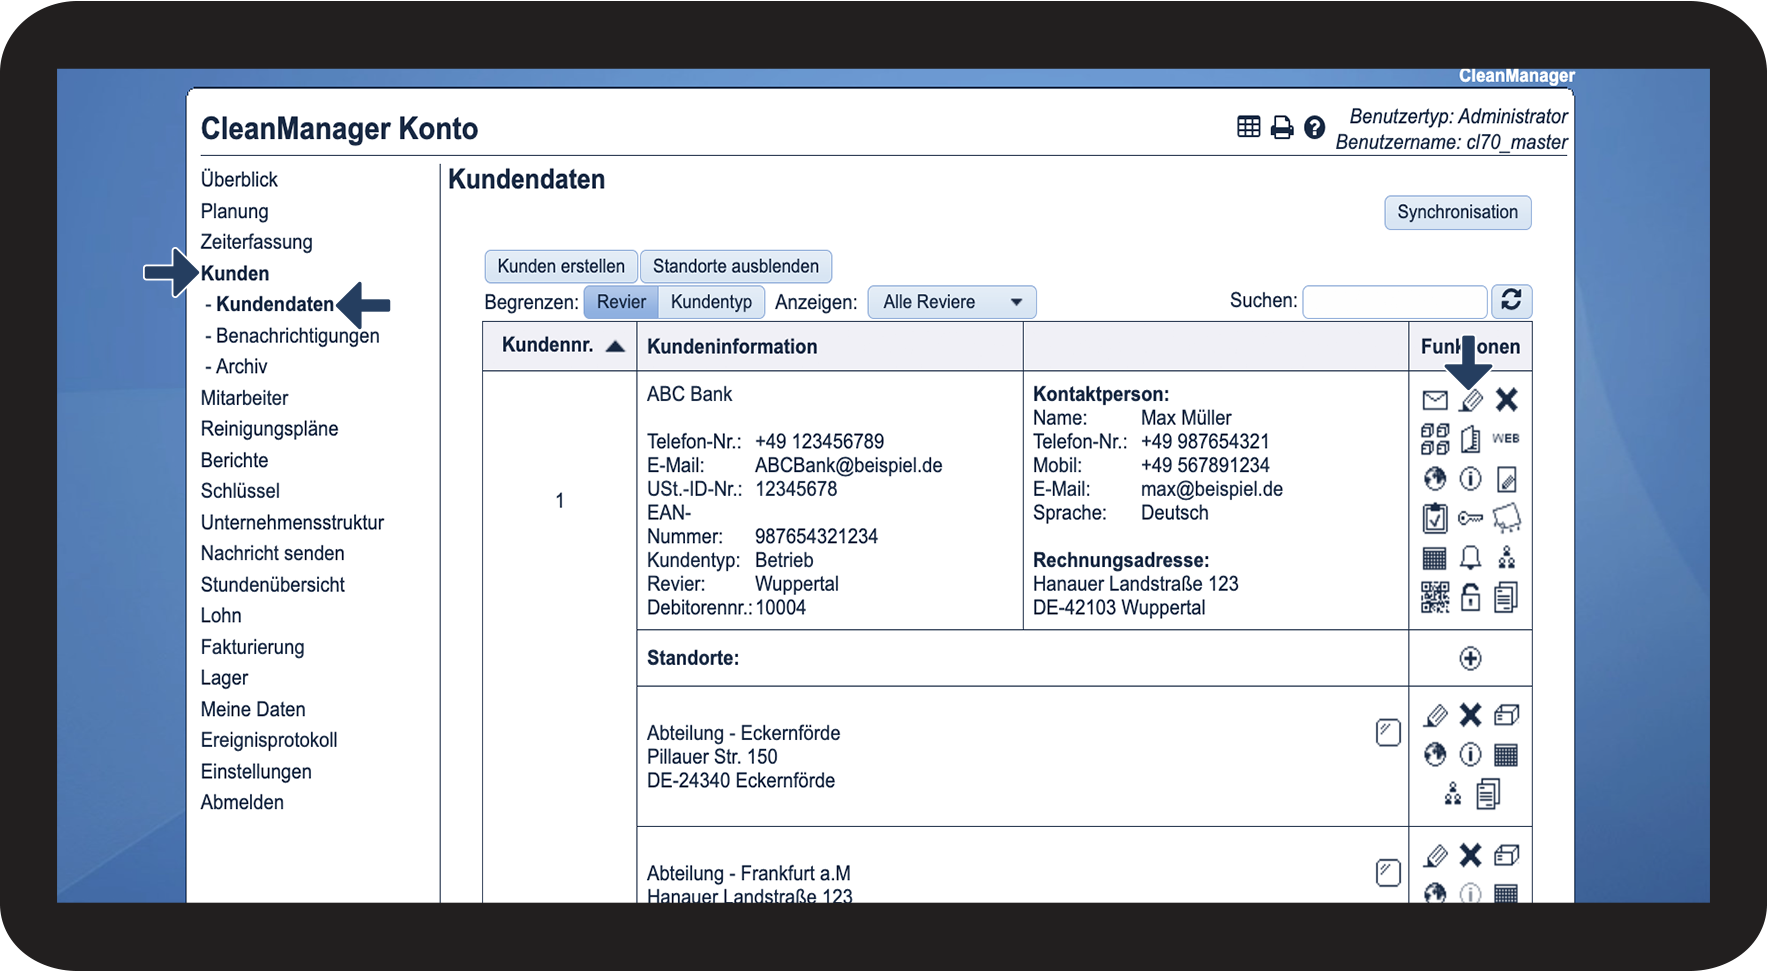Open the Alle Reviere dropdown
Image resolution: width=1767 pixels, height=971 pixels.
point(951,302)
